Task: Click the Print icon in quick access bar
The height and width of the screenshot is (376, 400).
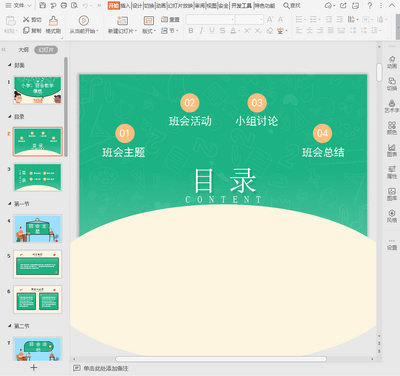Action: (x=64, y=5)
